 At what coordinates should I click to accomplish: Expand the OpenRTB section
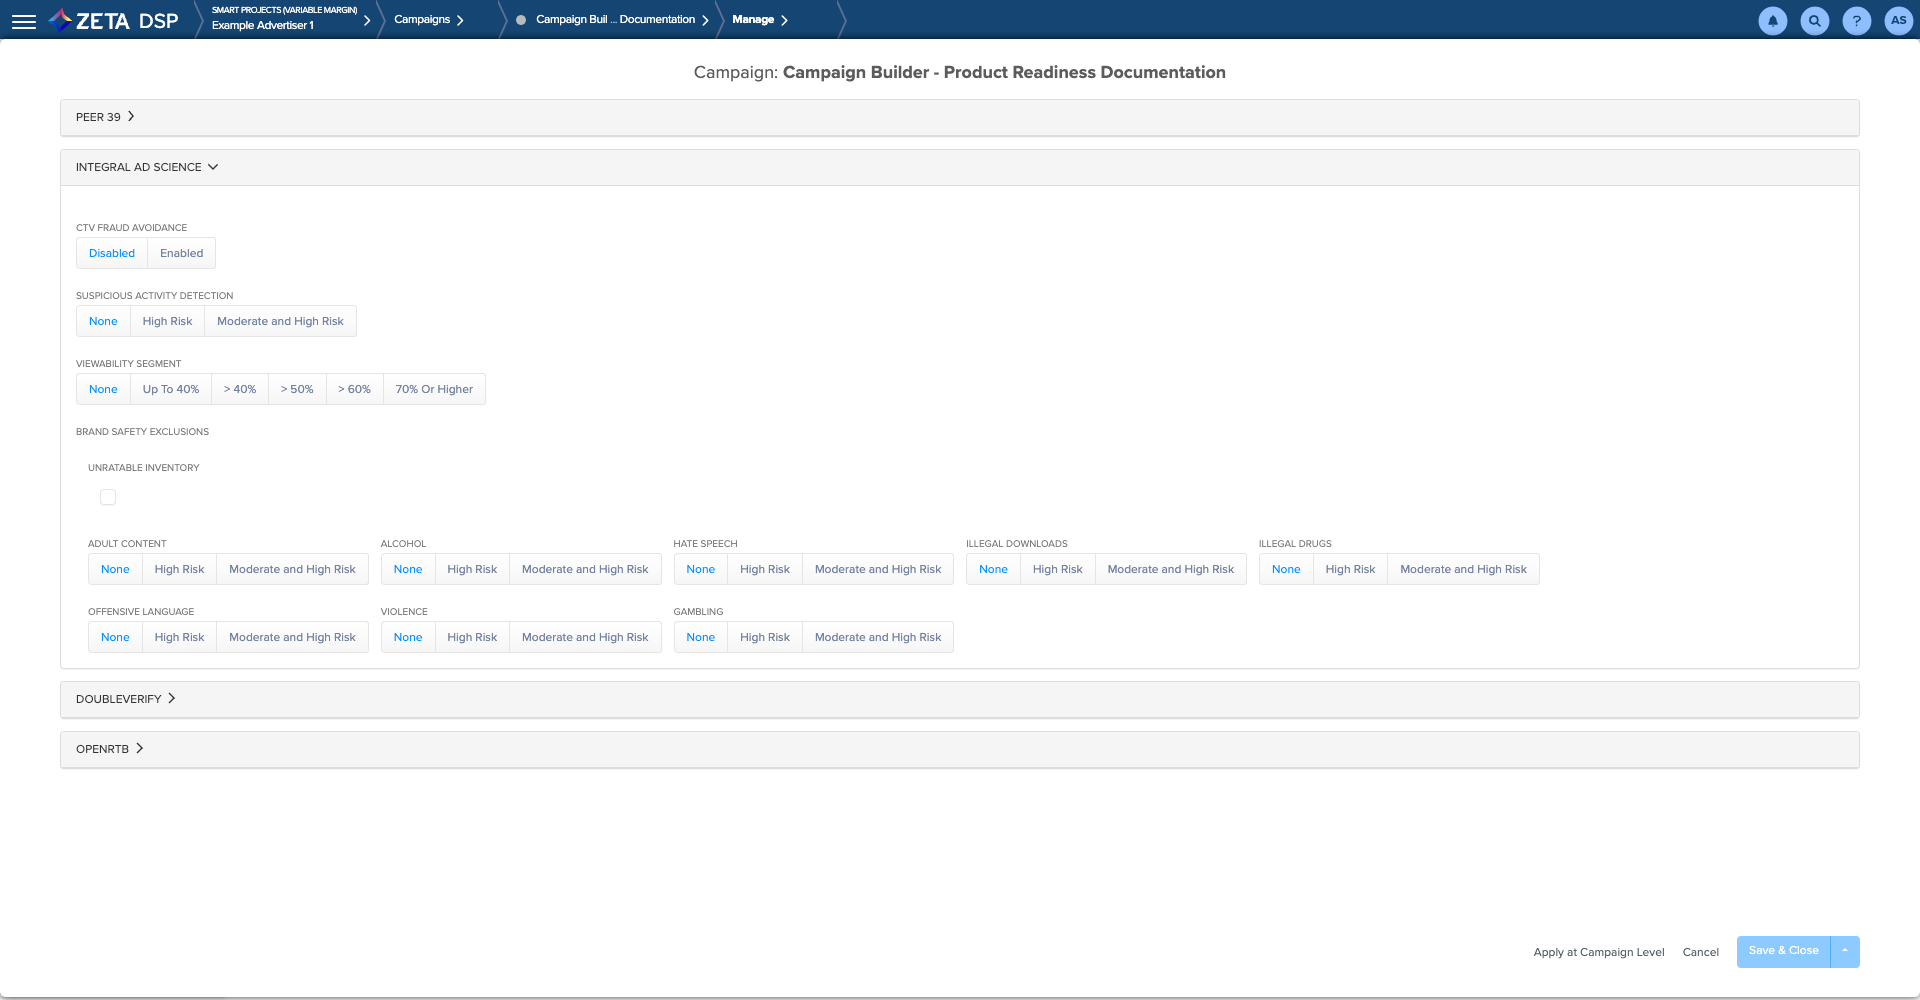coord(109,749)
